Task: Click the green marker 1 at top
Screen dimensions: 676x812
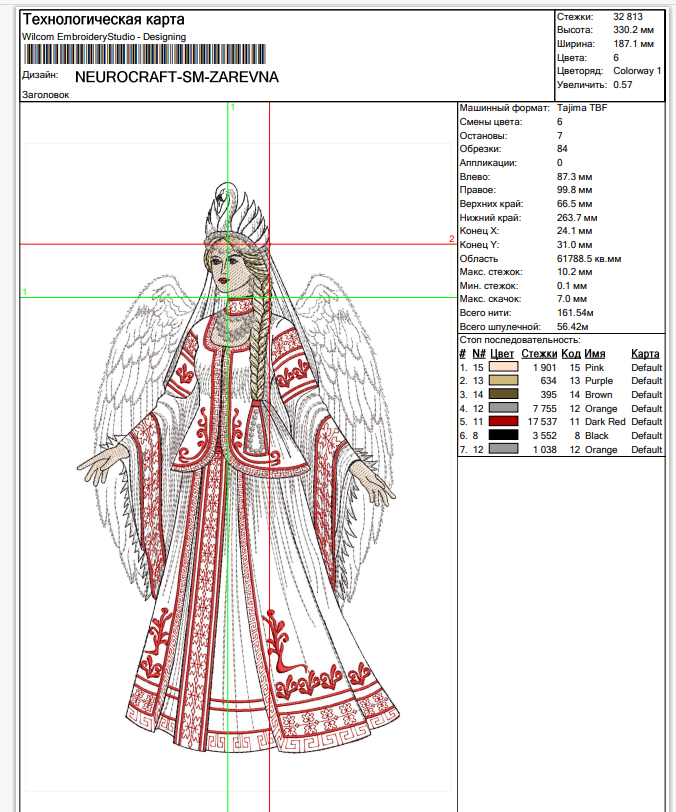Action: tap(232, 107)
